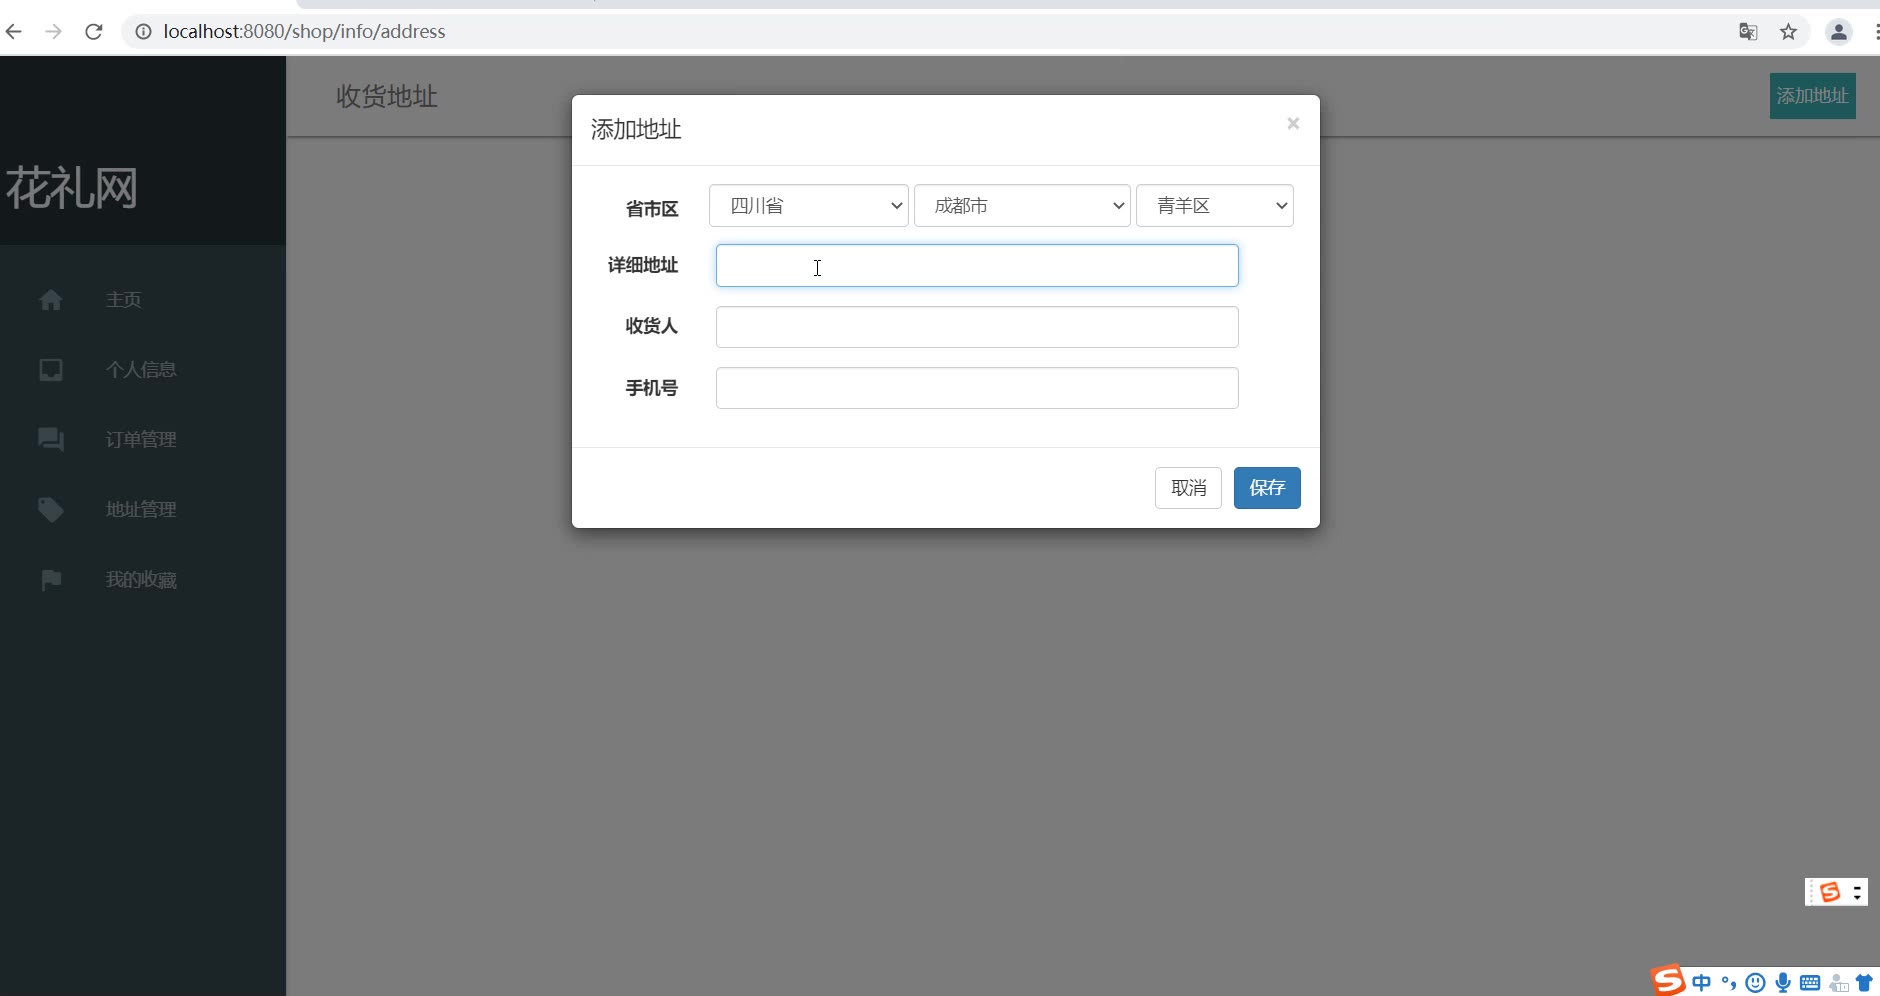The image size is (1880, 996).
Task: Toggle the Sogou 中 Chinese mode indicator
Action: [1701, 983]
